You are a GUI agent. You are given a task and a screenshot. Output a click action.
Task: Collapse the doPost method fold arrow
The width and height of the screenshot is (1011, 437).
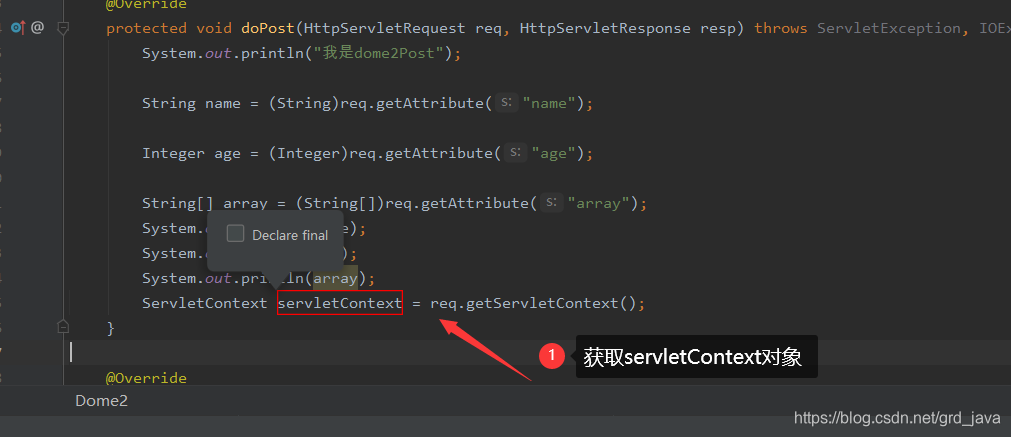tap(63, 28)
